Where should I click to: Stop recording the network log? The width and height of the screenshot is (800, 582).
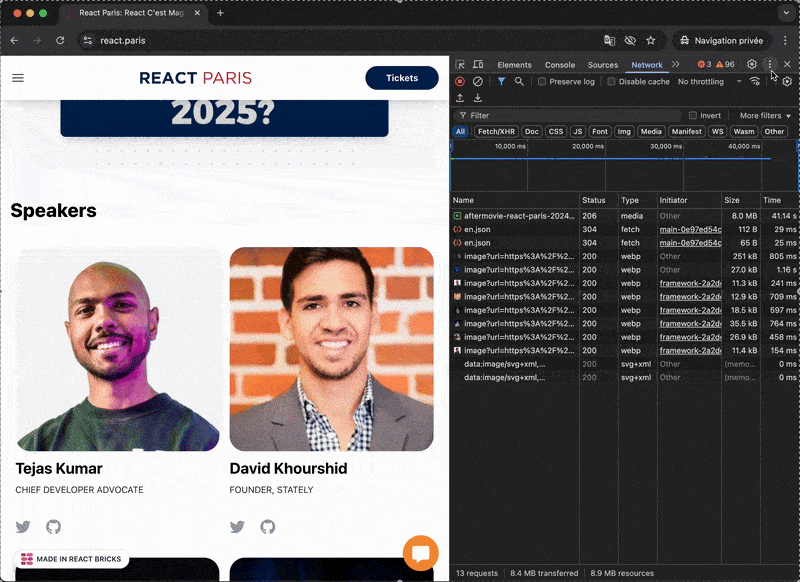(460, 82)
